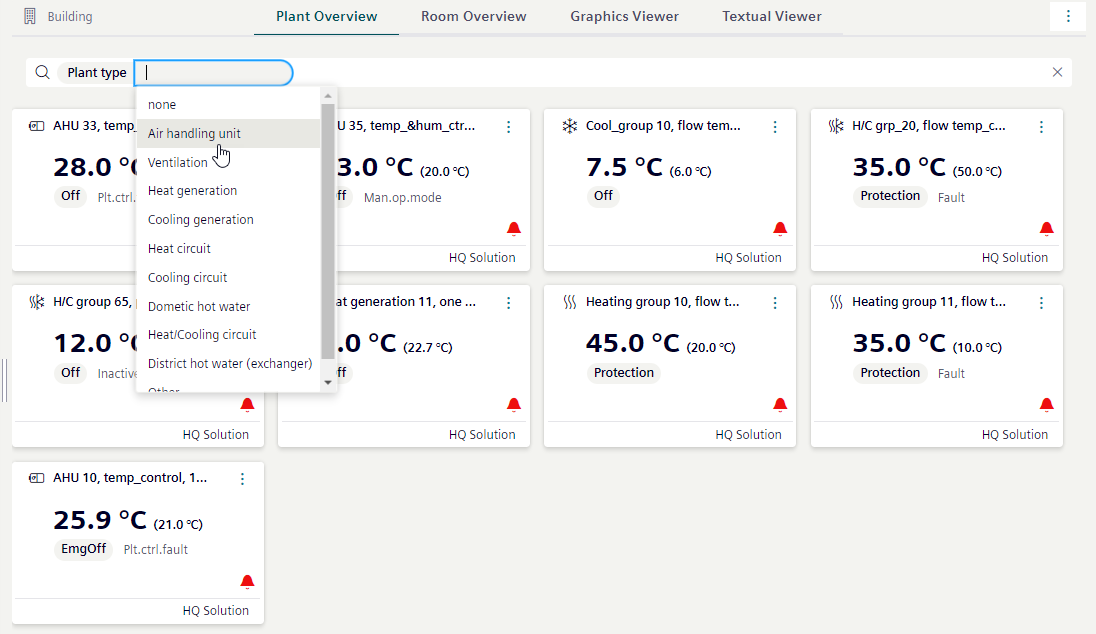Open three-dot menu on AHU 10 card

[x=242, y=479]
